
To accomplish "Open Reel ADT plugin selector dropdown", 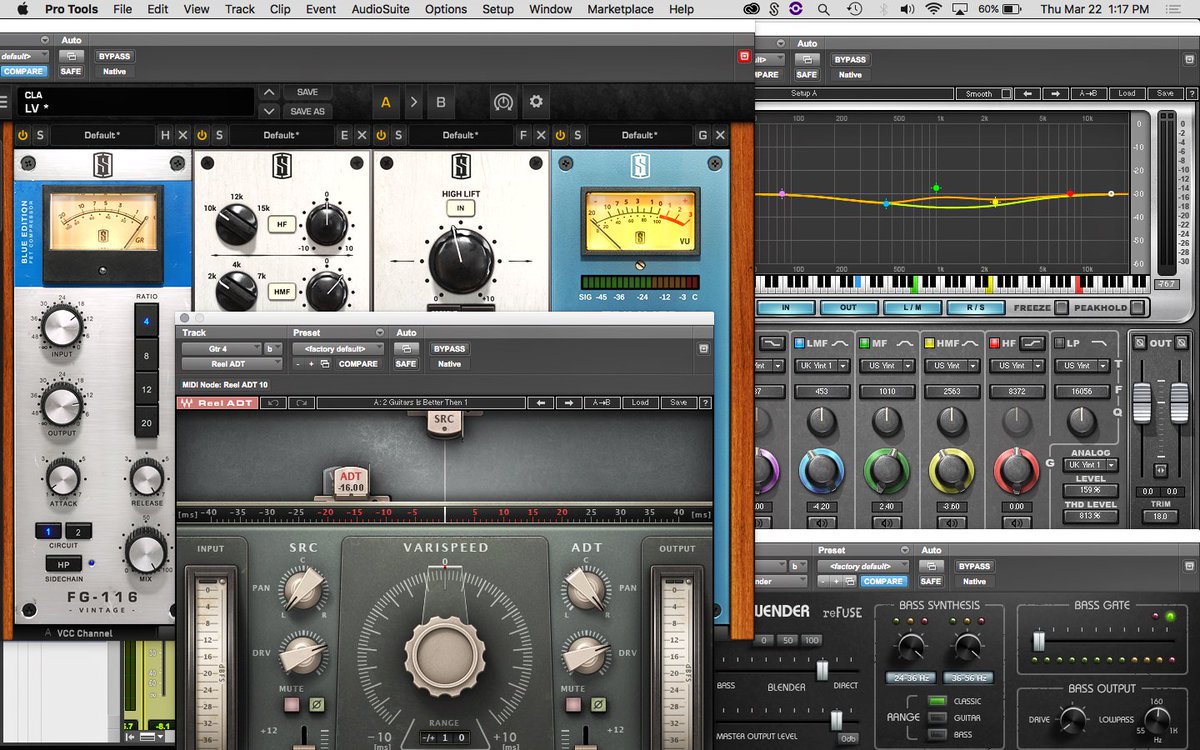I will click(x=232, y=364).
